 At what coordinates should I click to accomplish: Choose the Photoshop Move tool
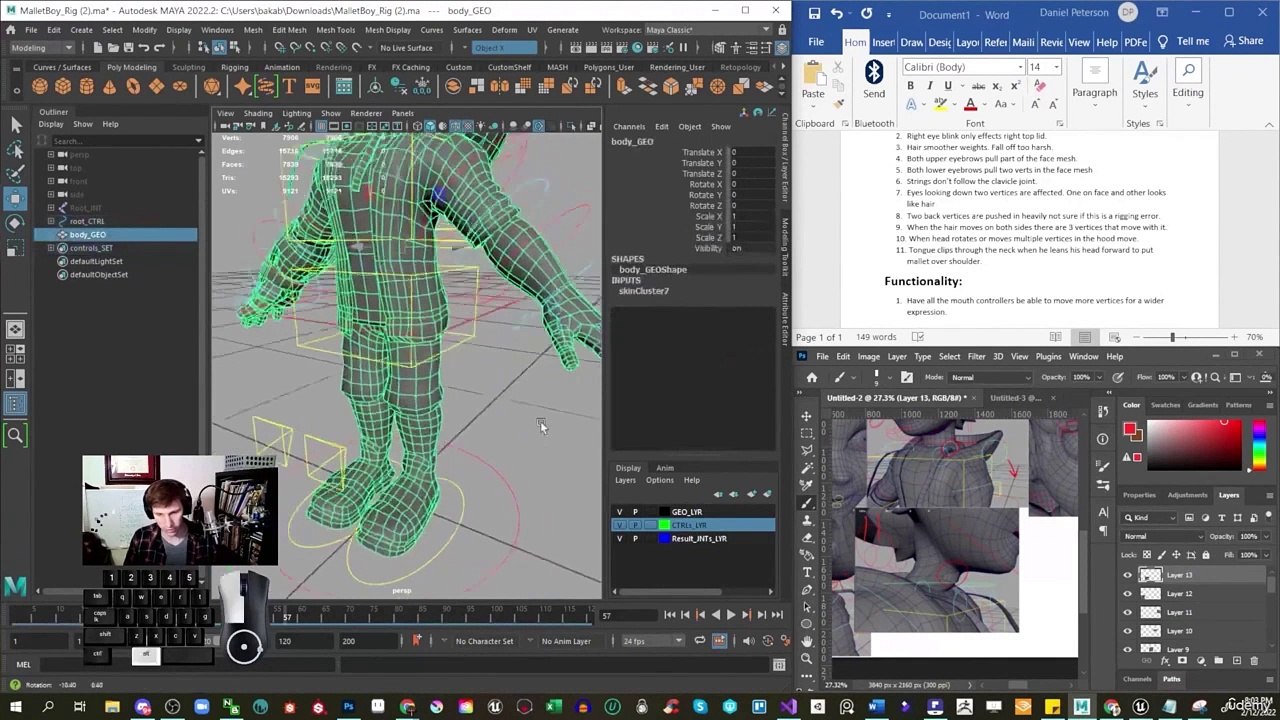(807, 415)
